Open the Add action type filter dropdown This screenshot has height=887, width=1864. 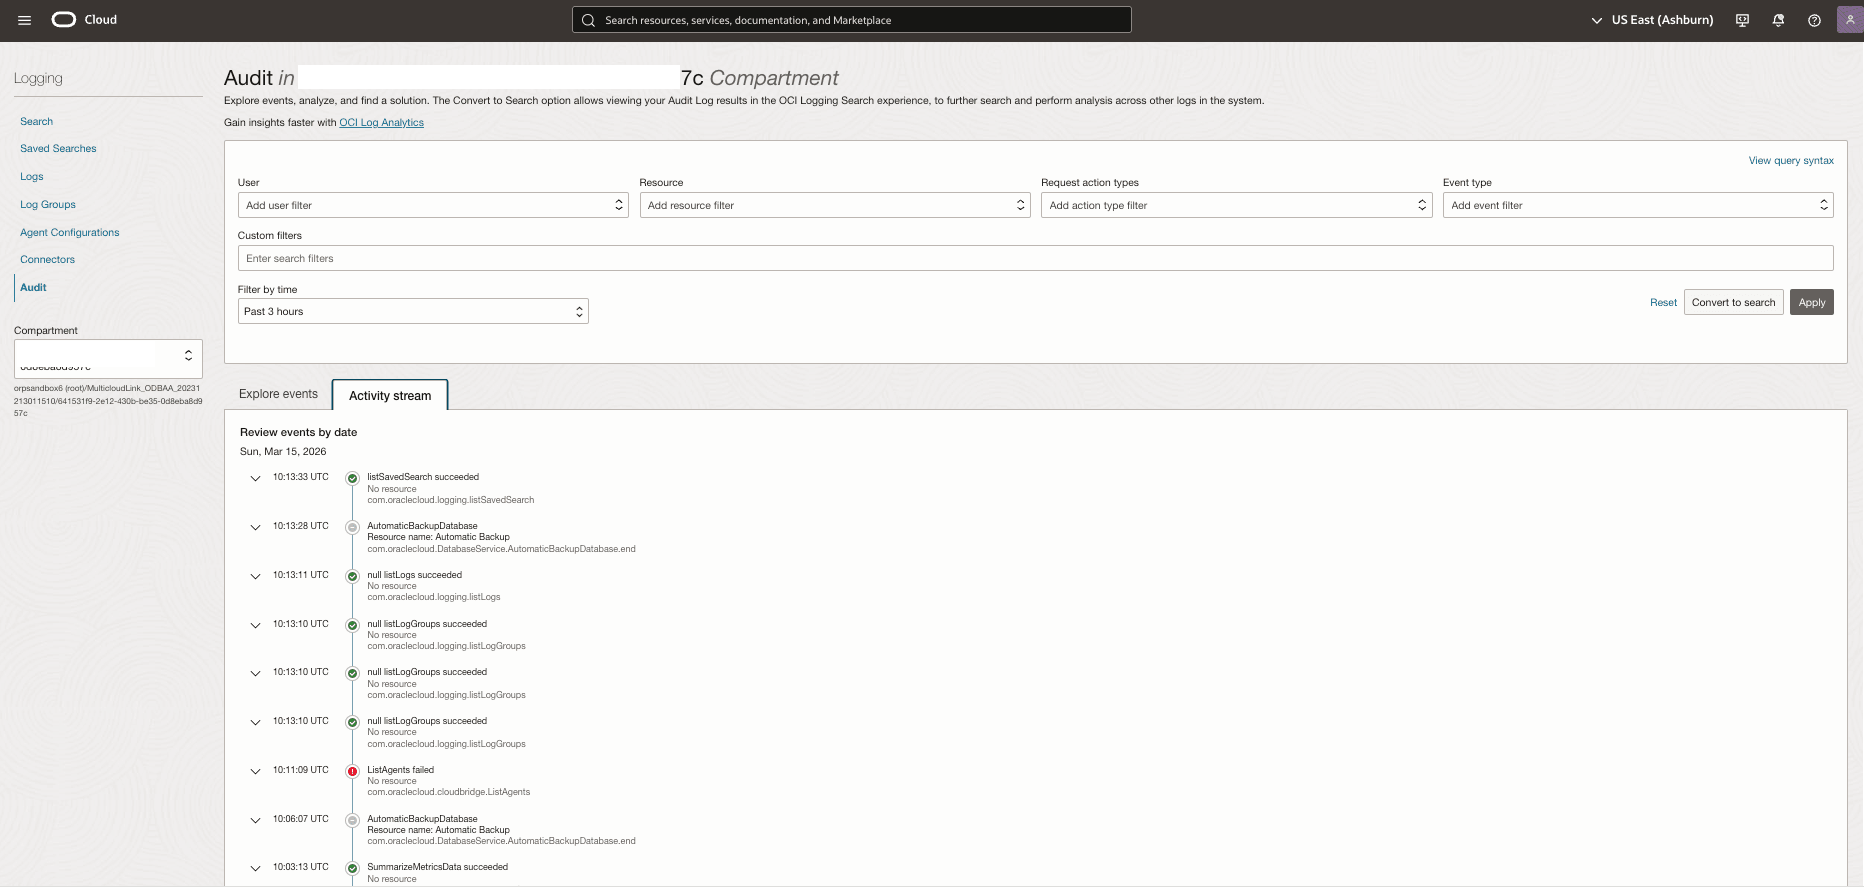[1237, 205]
